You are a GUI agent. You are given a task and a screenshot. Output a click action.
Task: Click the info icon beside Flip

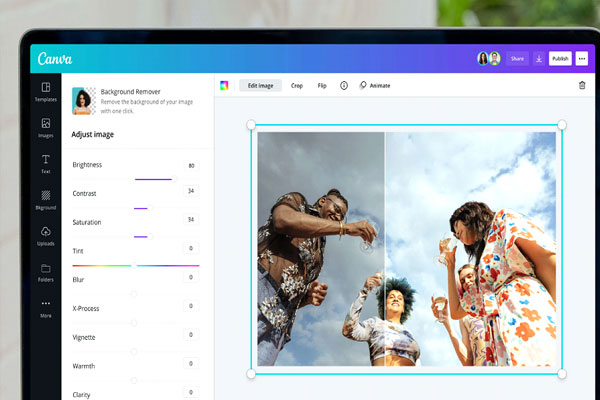coord(344,86)
